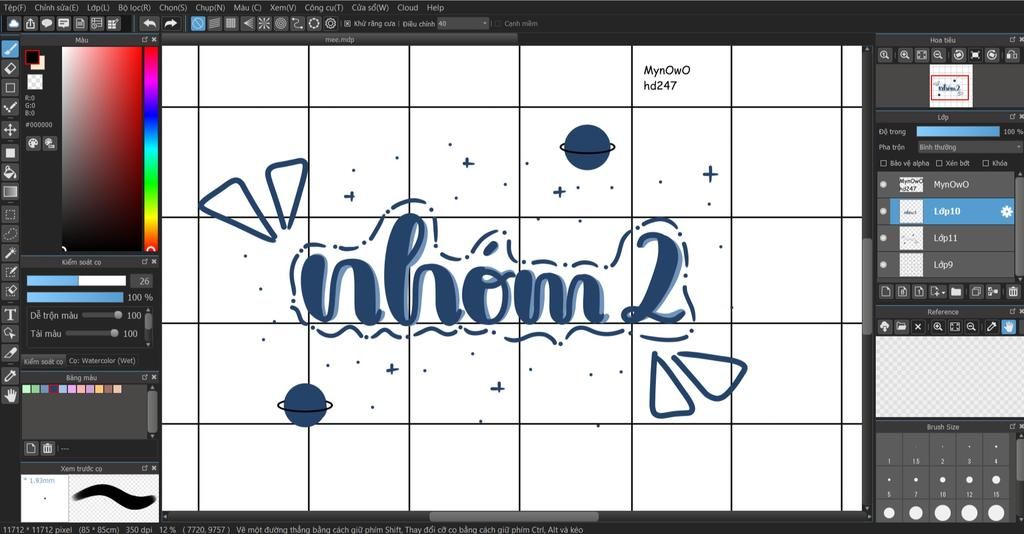Screen dimensions: 1024x534
Task: Add a new layer folder
Action: [956, 291]
